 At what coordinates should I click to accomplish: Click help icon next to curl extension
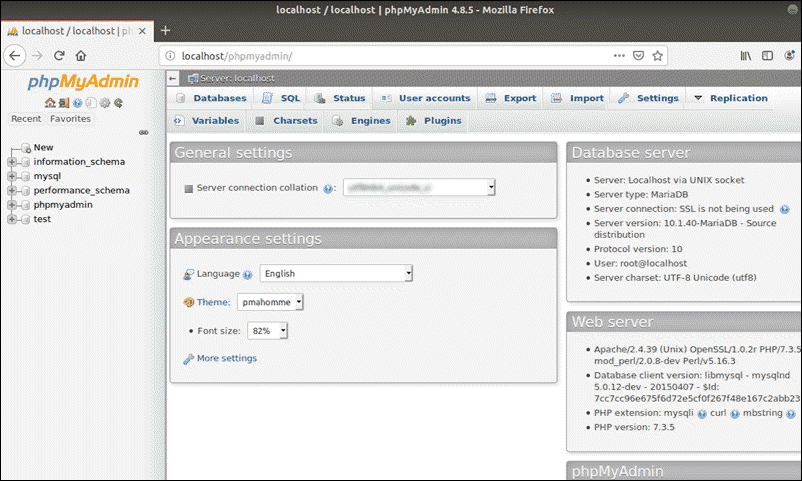[x=735, y=414]
